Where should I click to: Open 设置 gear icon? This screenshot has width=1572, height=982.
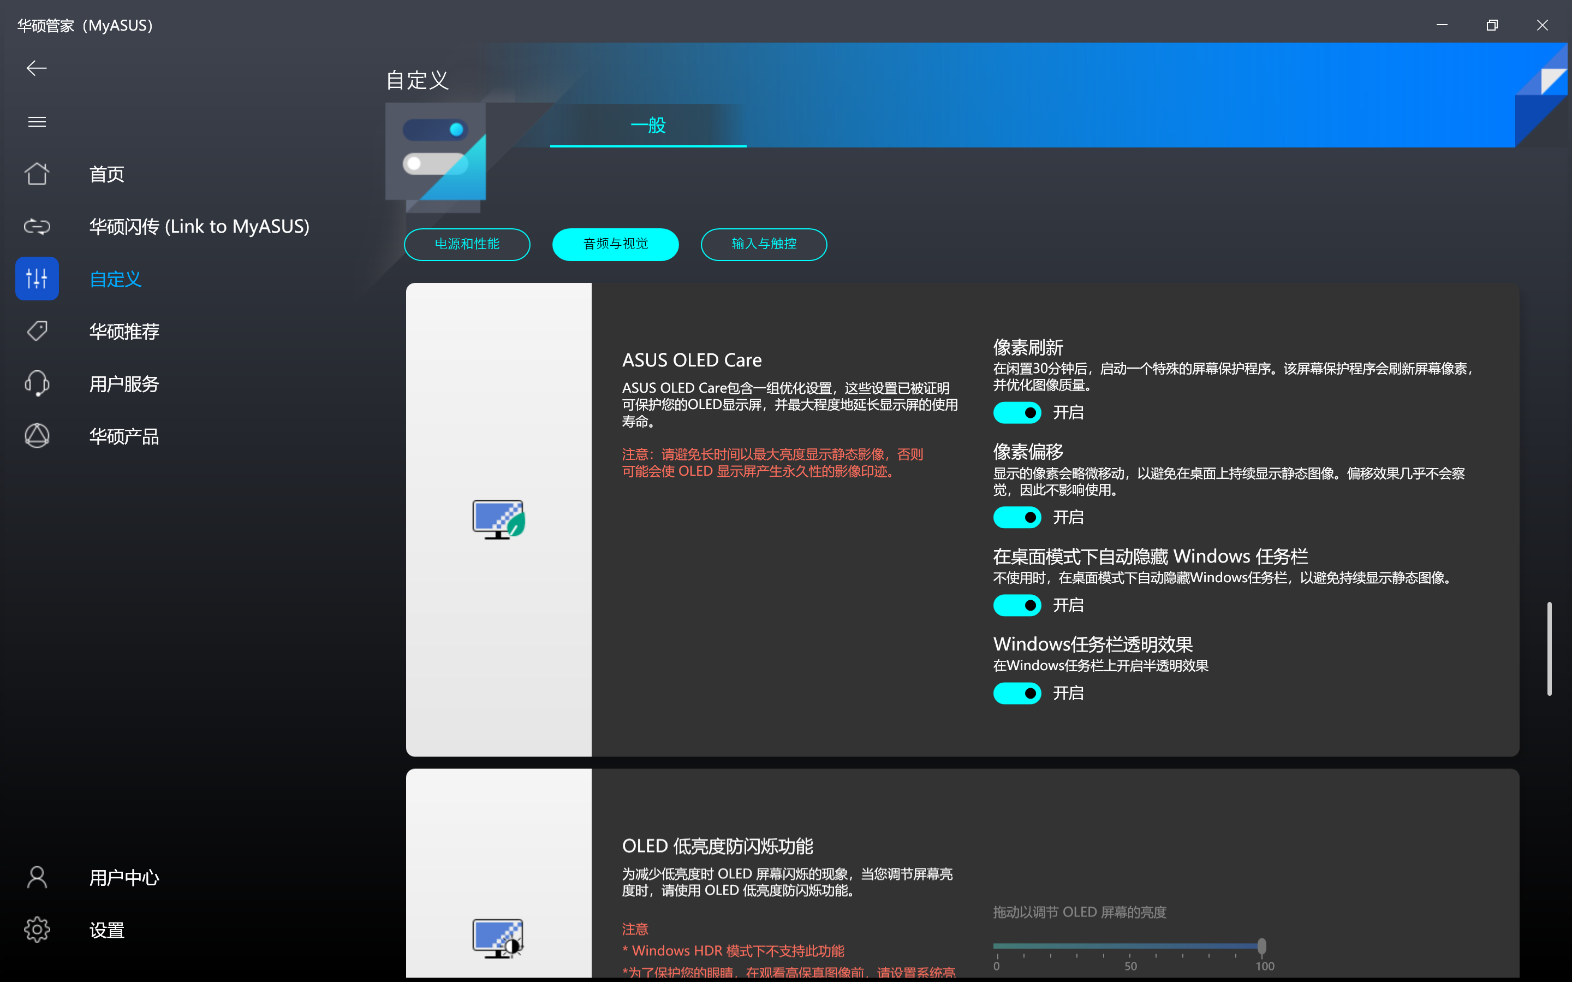pyautogui.click(x=37, y=930)
